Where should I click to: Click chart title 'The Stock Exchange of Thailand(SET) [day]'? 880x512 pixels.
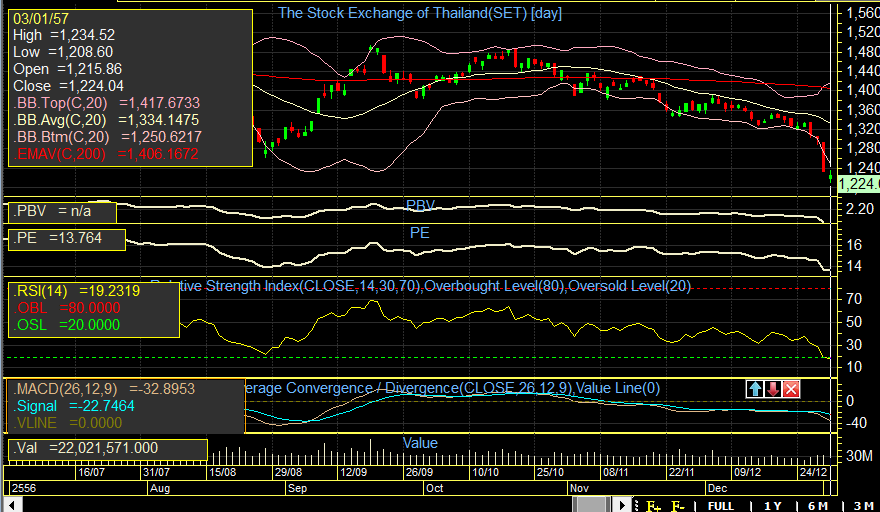click(x=420, y=13)
